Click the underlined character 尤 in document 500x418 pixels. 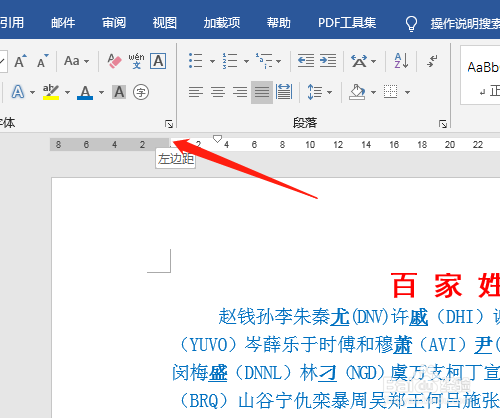click(340, 317)
